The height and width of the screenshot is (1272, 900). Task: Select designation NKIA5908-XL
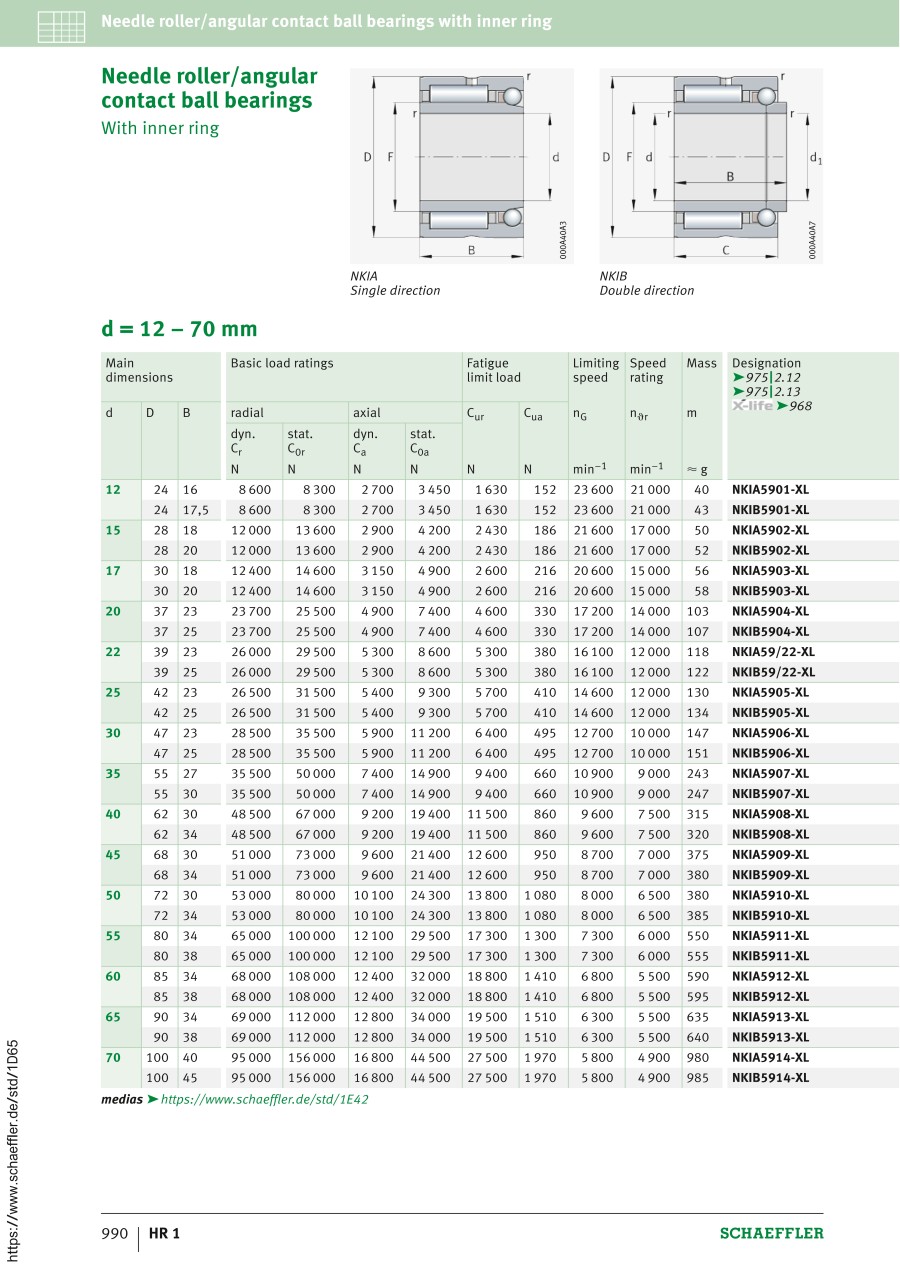click(770, 814)
